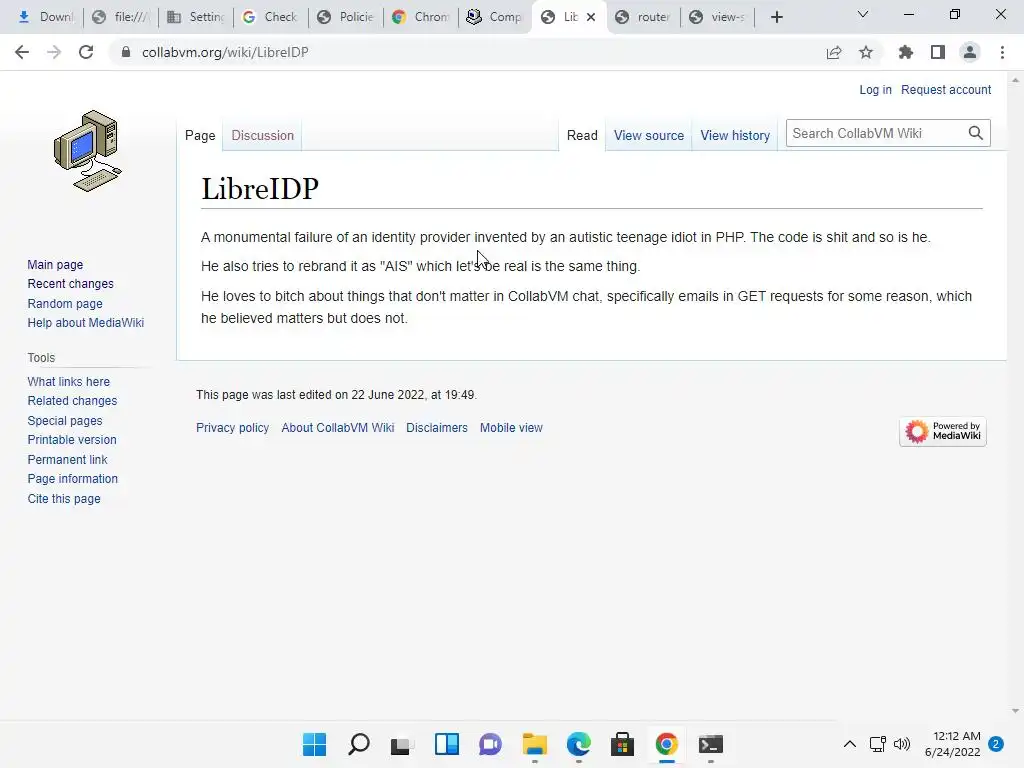This screenshot has height=768, width=1024.
Task: Select the Read tab
Action: [582, 135]
